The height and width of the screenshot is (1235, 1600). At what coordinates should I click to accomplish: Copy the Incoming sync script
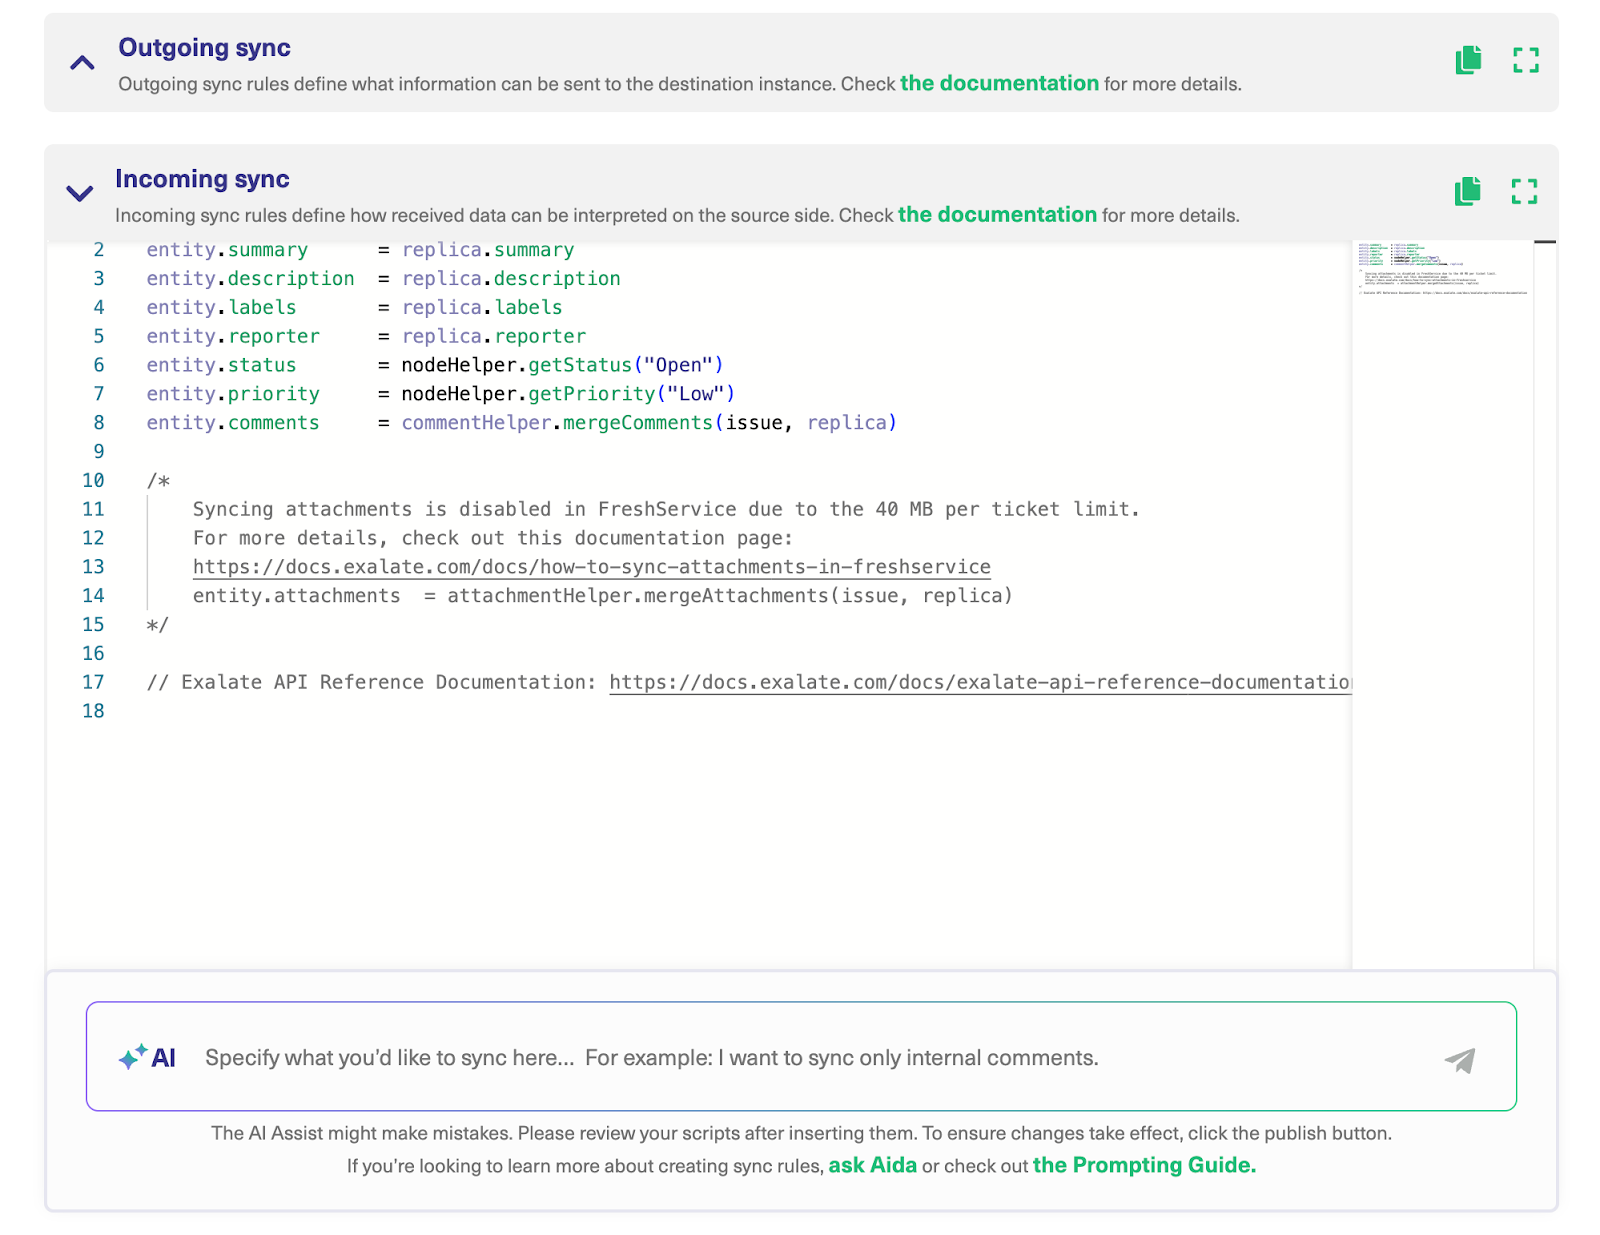[x=1467, y=191]
